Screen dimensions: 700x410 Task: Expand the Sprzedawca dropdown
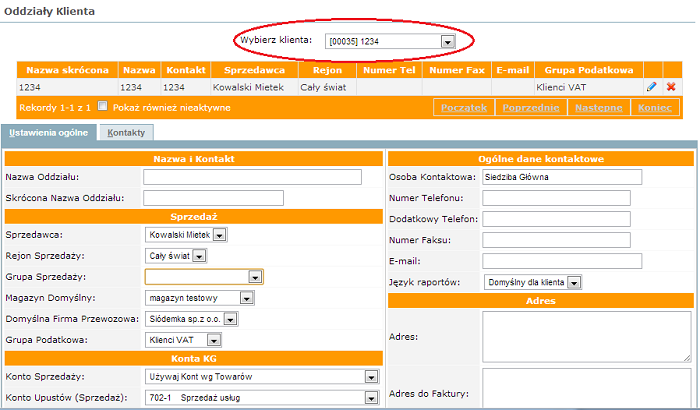[186, 234]
